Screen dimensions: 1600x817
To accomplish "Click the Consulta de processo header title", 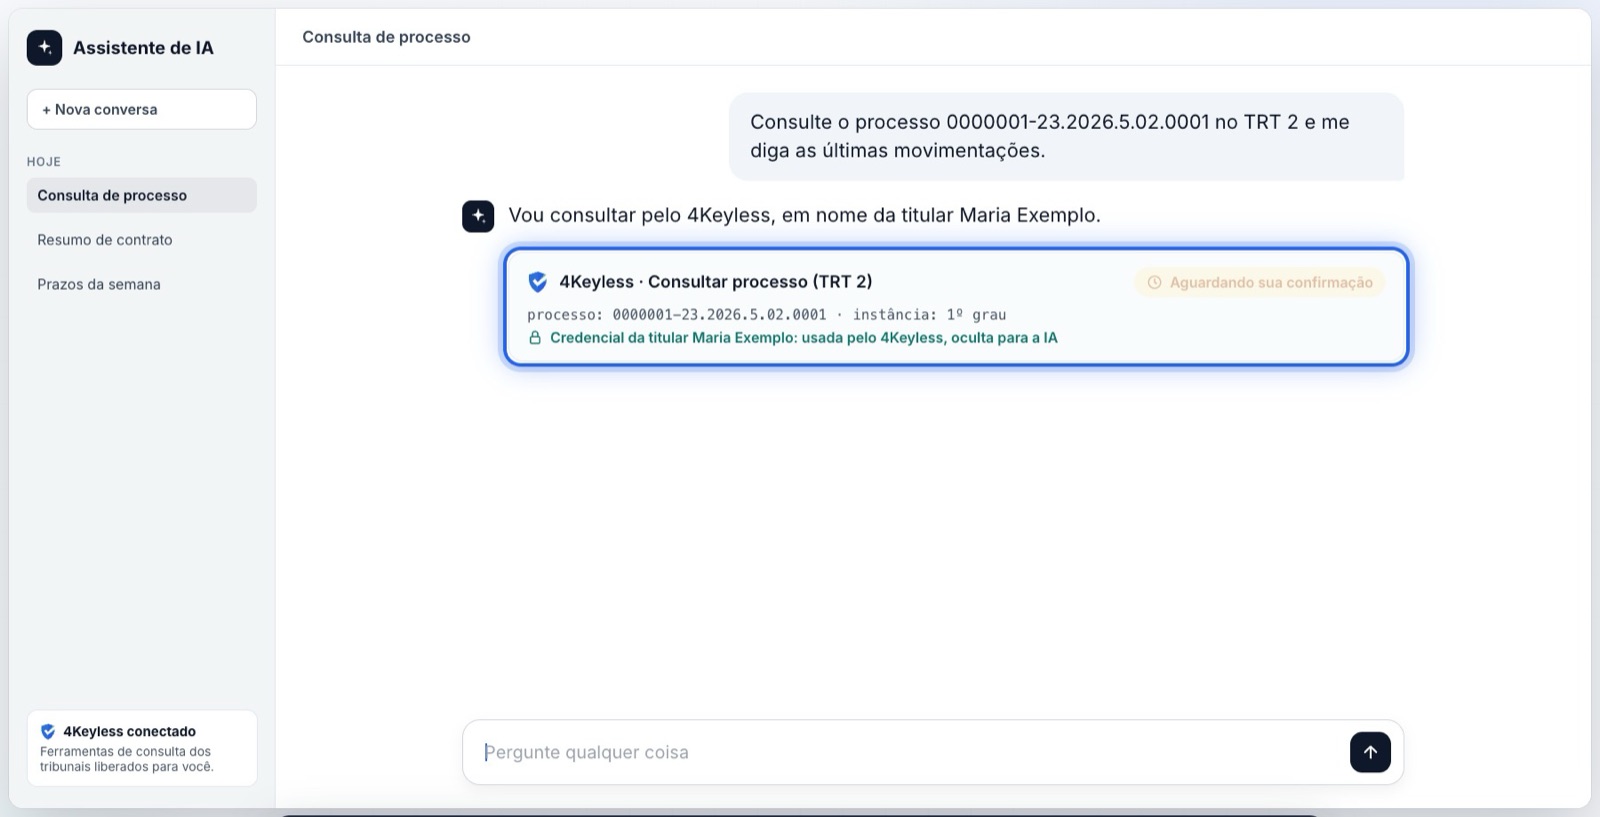I will coord(386,37).
